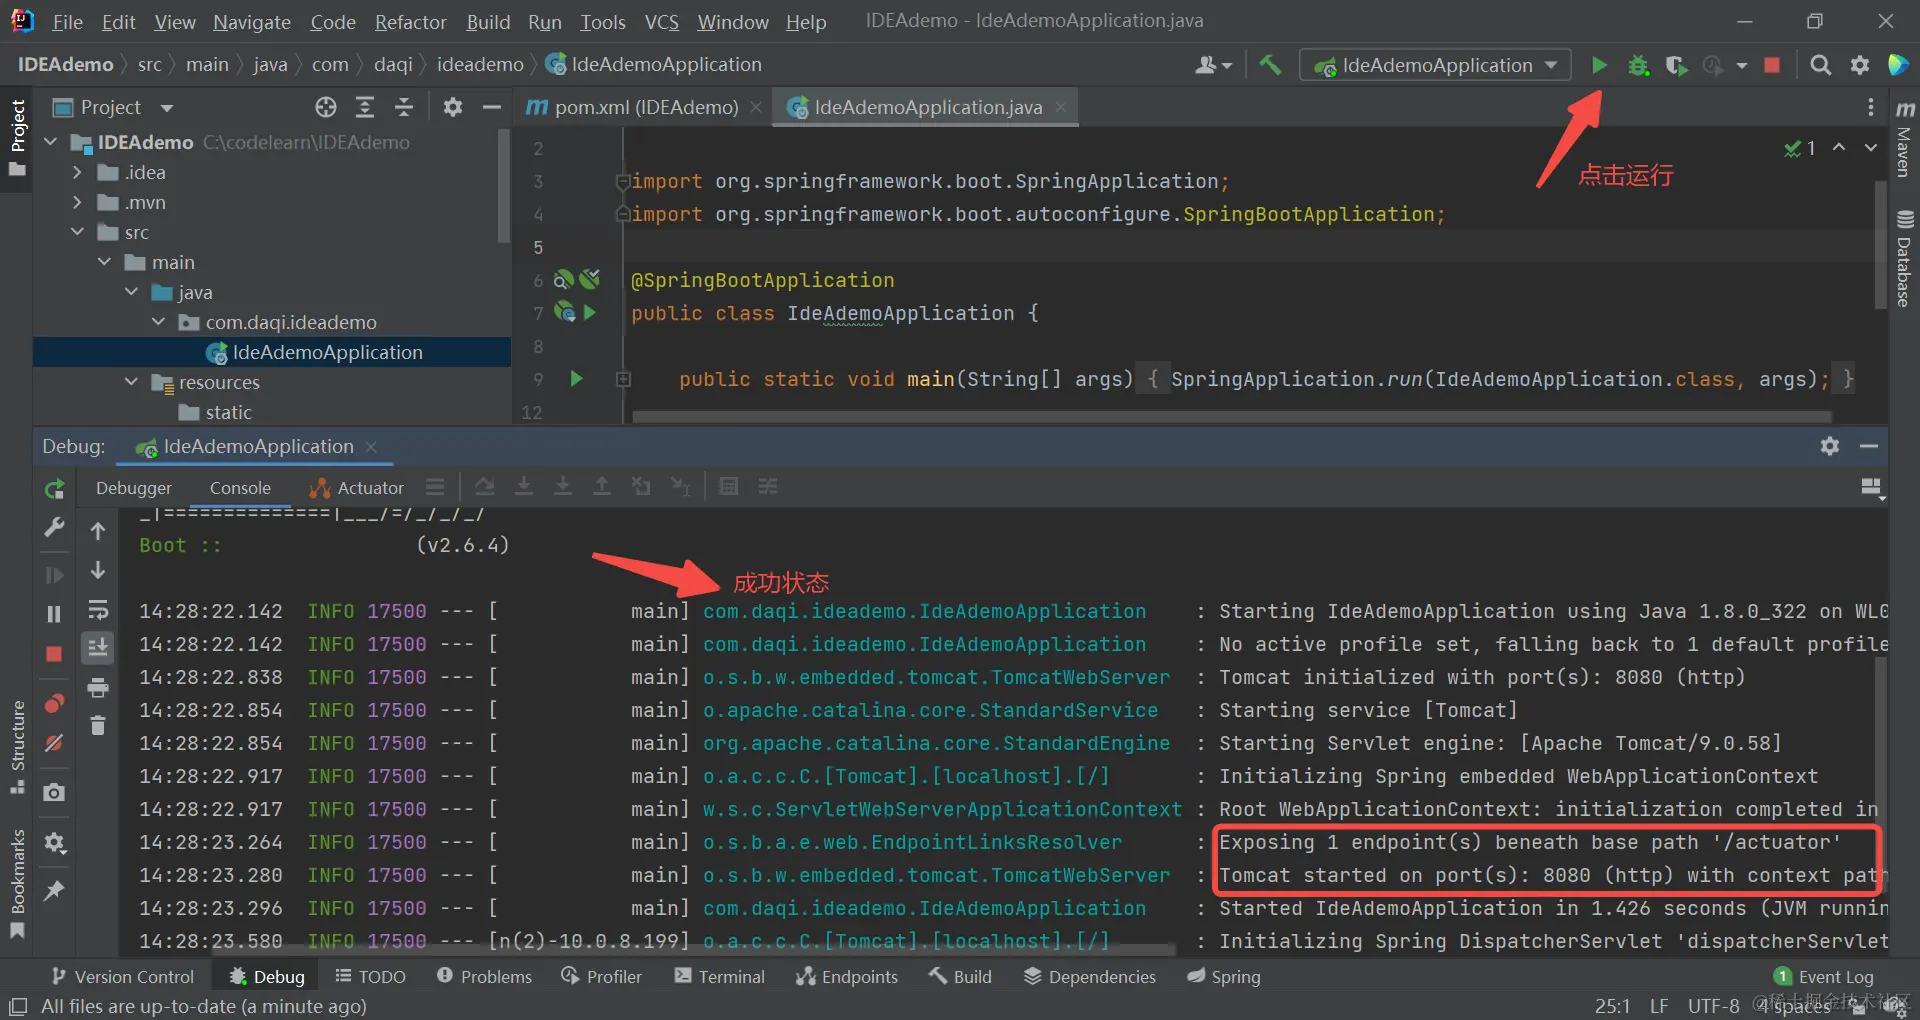Open the Event Log button
This screenshot has width=1920, height=1020.
tap(1824, 976)
